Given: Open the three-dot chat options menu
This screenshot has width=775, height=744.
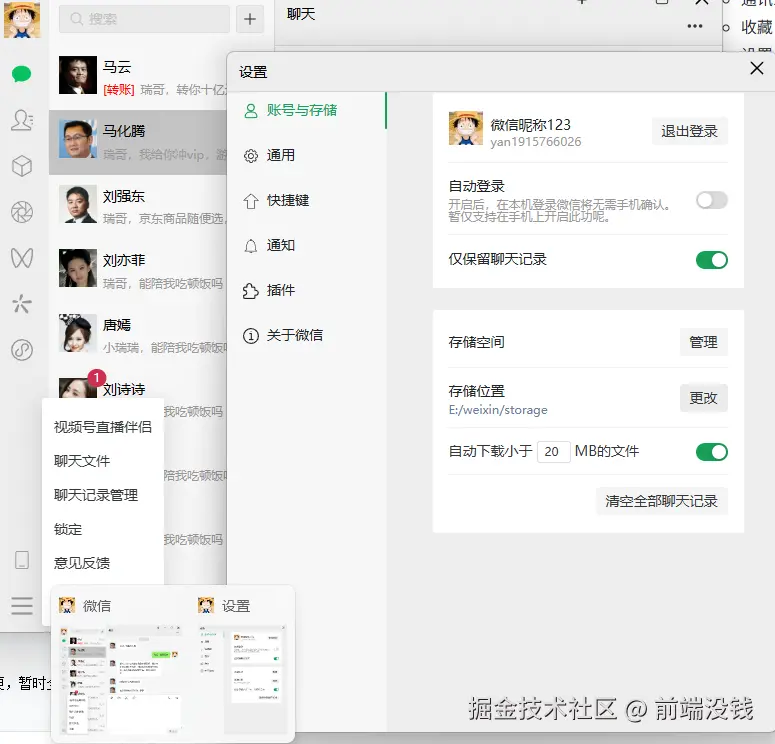Looking at the screenshot, I should tap(694, 26).
